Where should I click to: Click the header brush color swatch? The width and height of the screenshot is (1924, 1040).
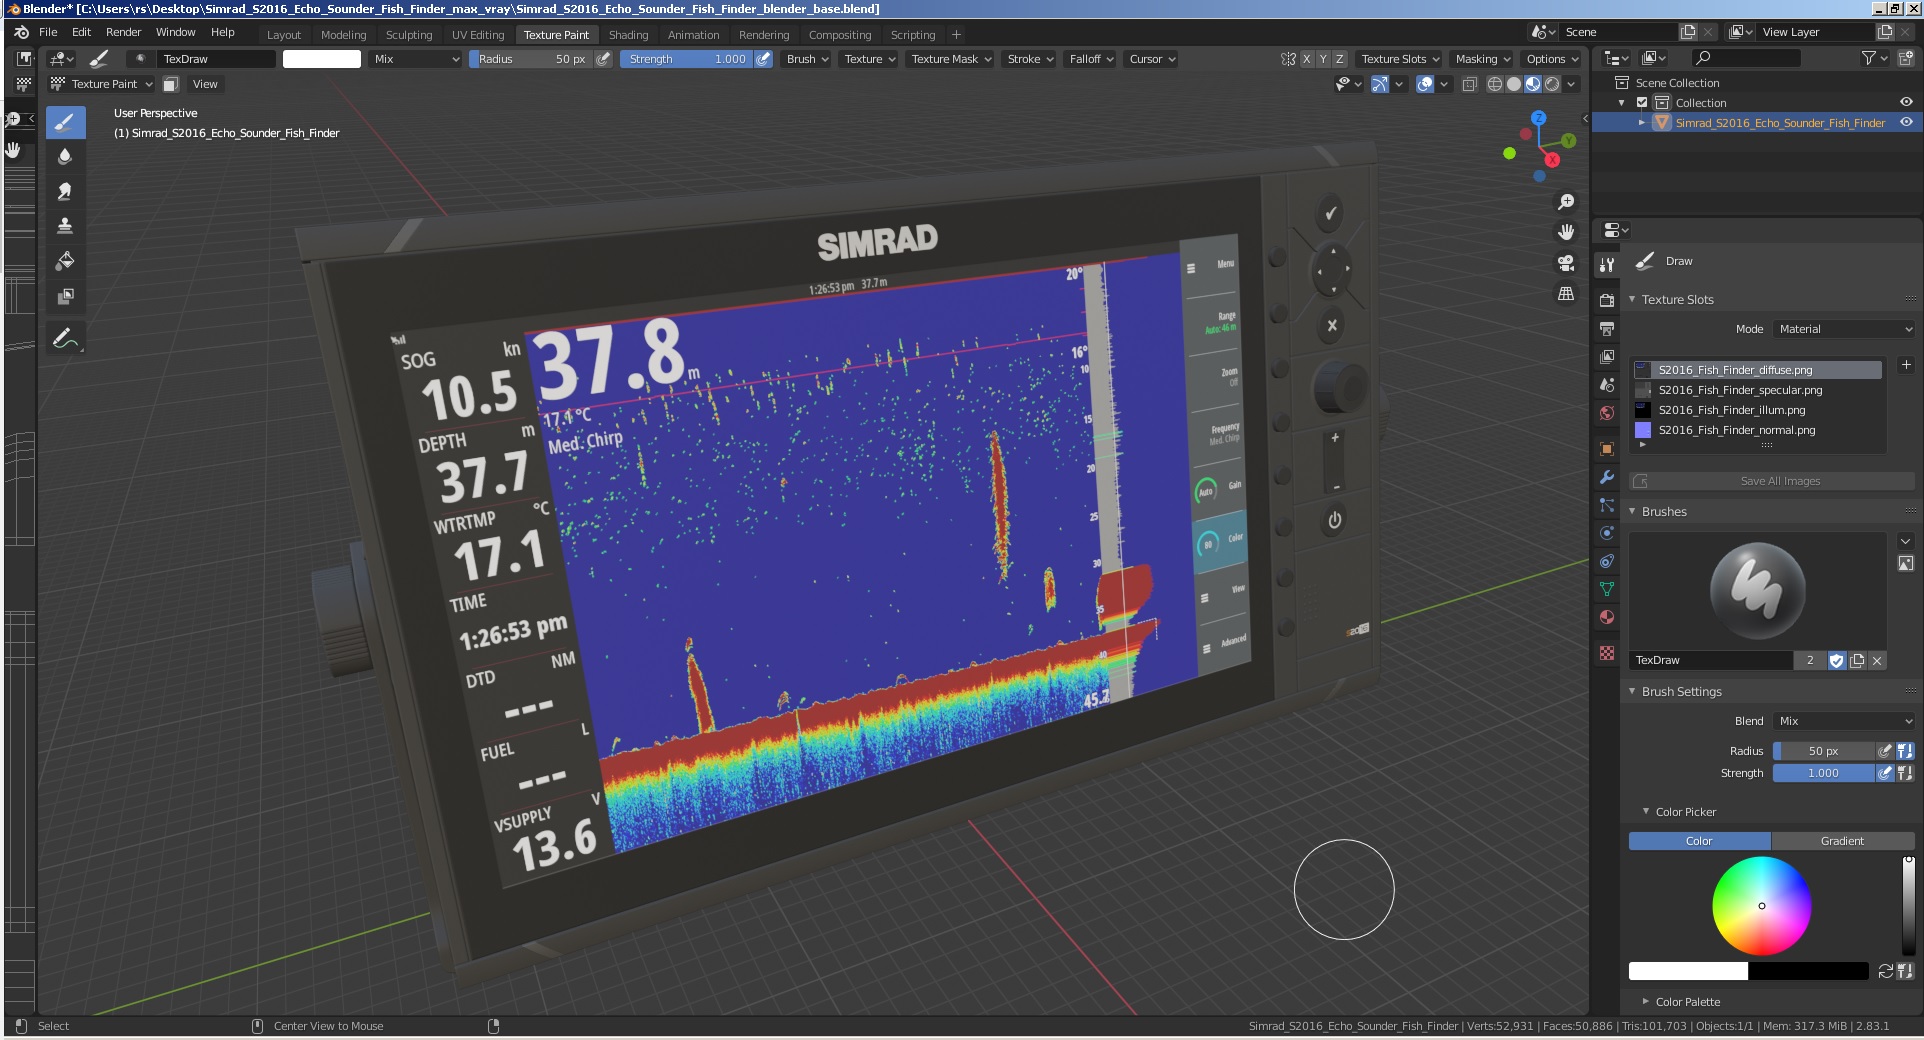tap(322, 59)
